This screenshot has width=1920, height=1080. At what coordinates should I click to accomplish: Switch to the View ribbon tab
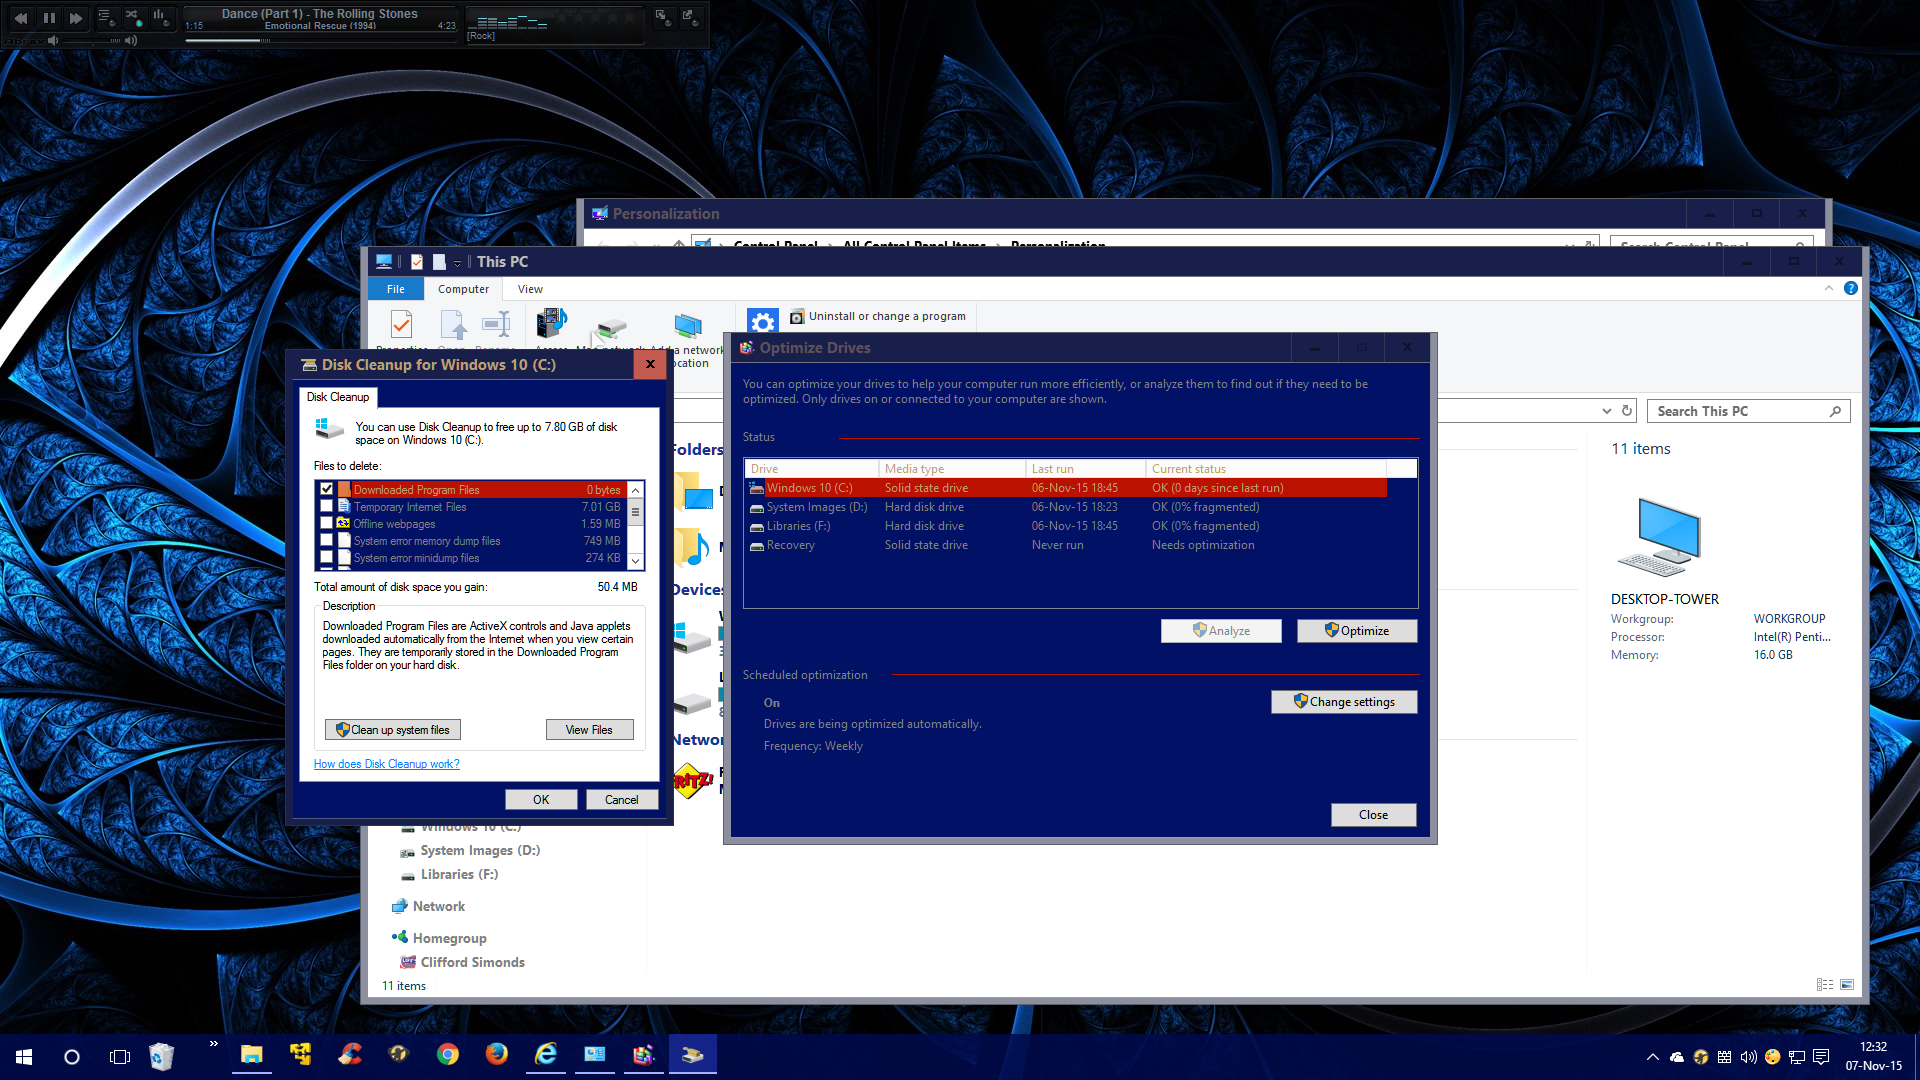tap(530, 289)
